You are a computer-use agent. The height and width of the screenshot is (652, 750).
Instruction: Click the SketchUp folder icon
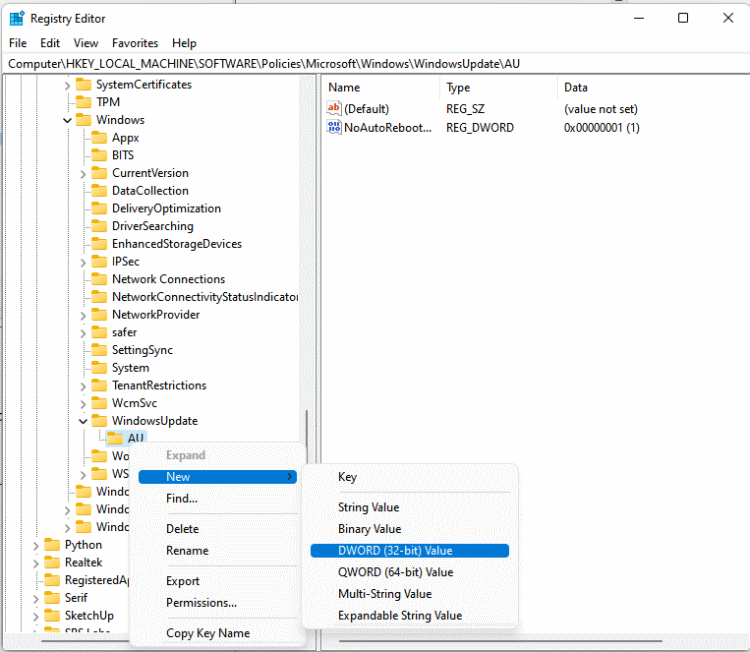(x=52, y=616)
